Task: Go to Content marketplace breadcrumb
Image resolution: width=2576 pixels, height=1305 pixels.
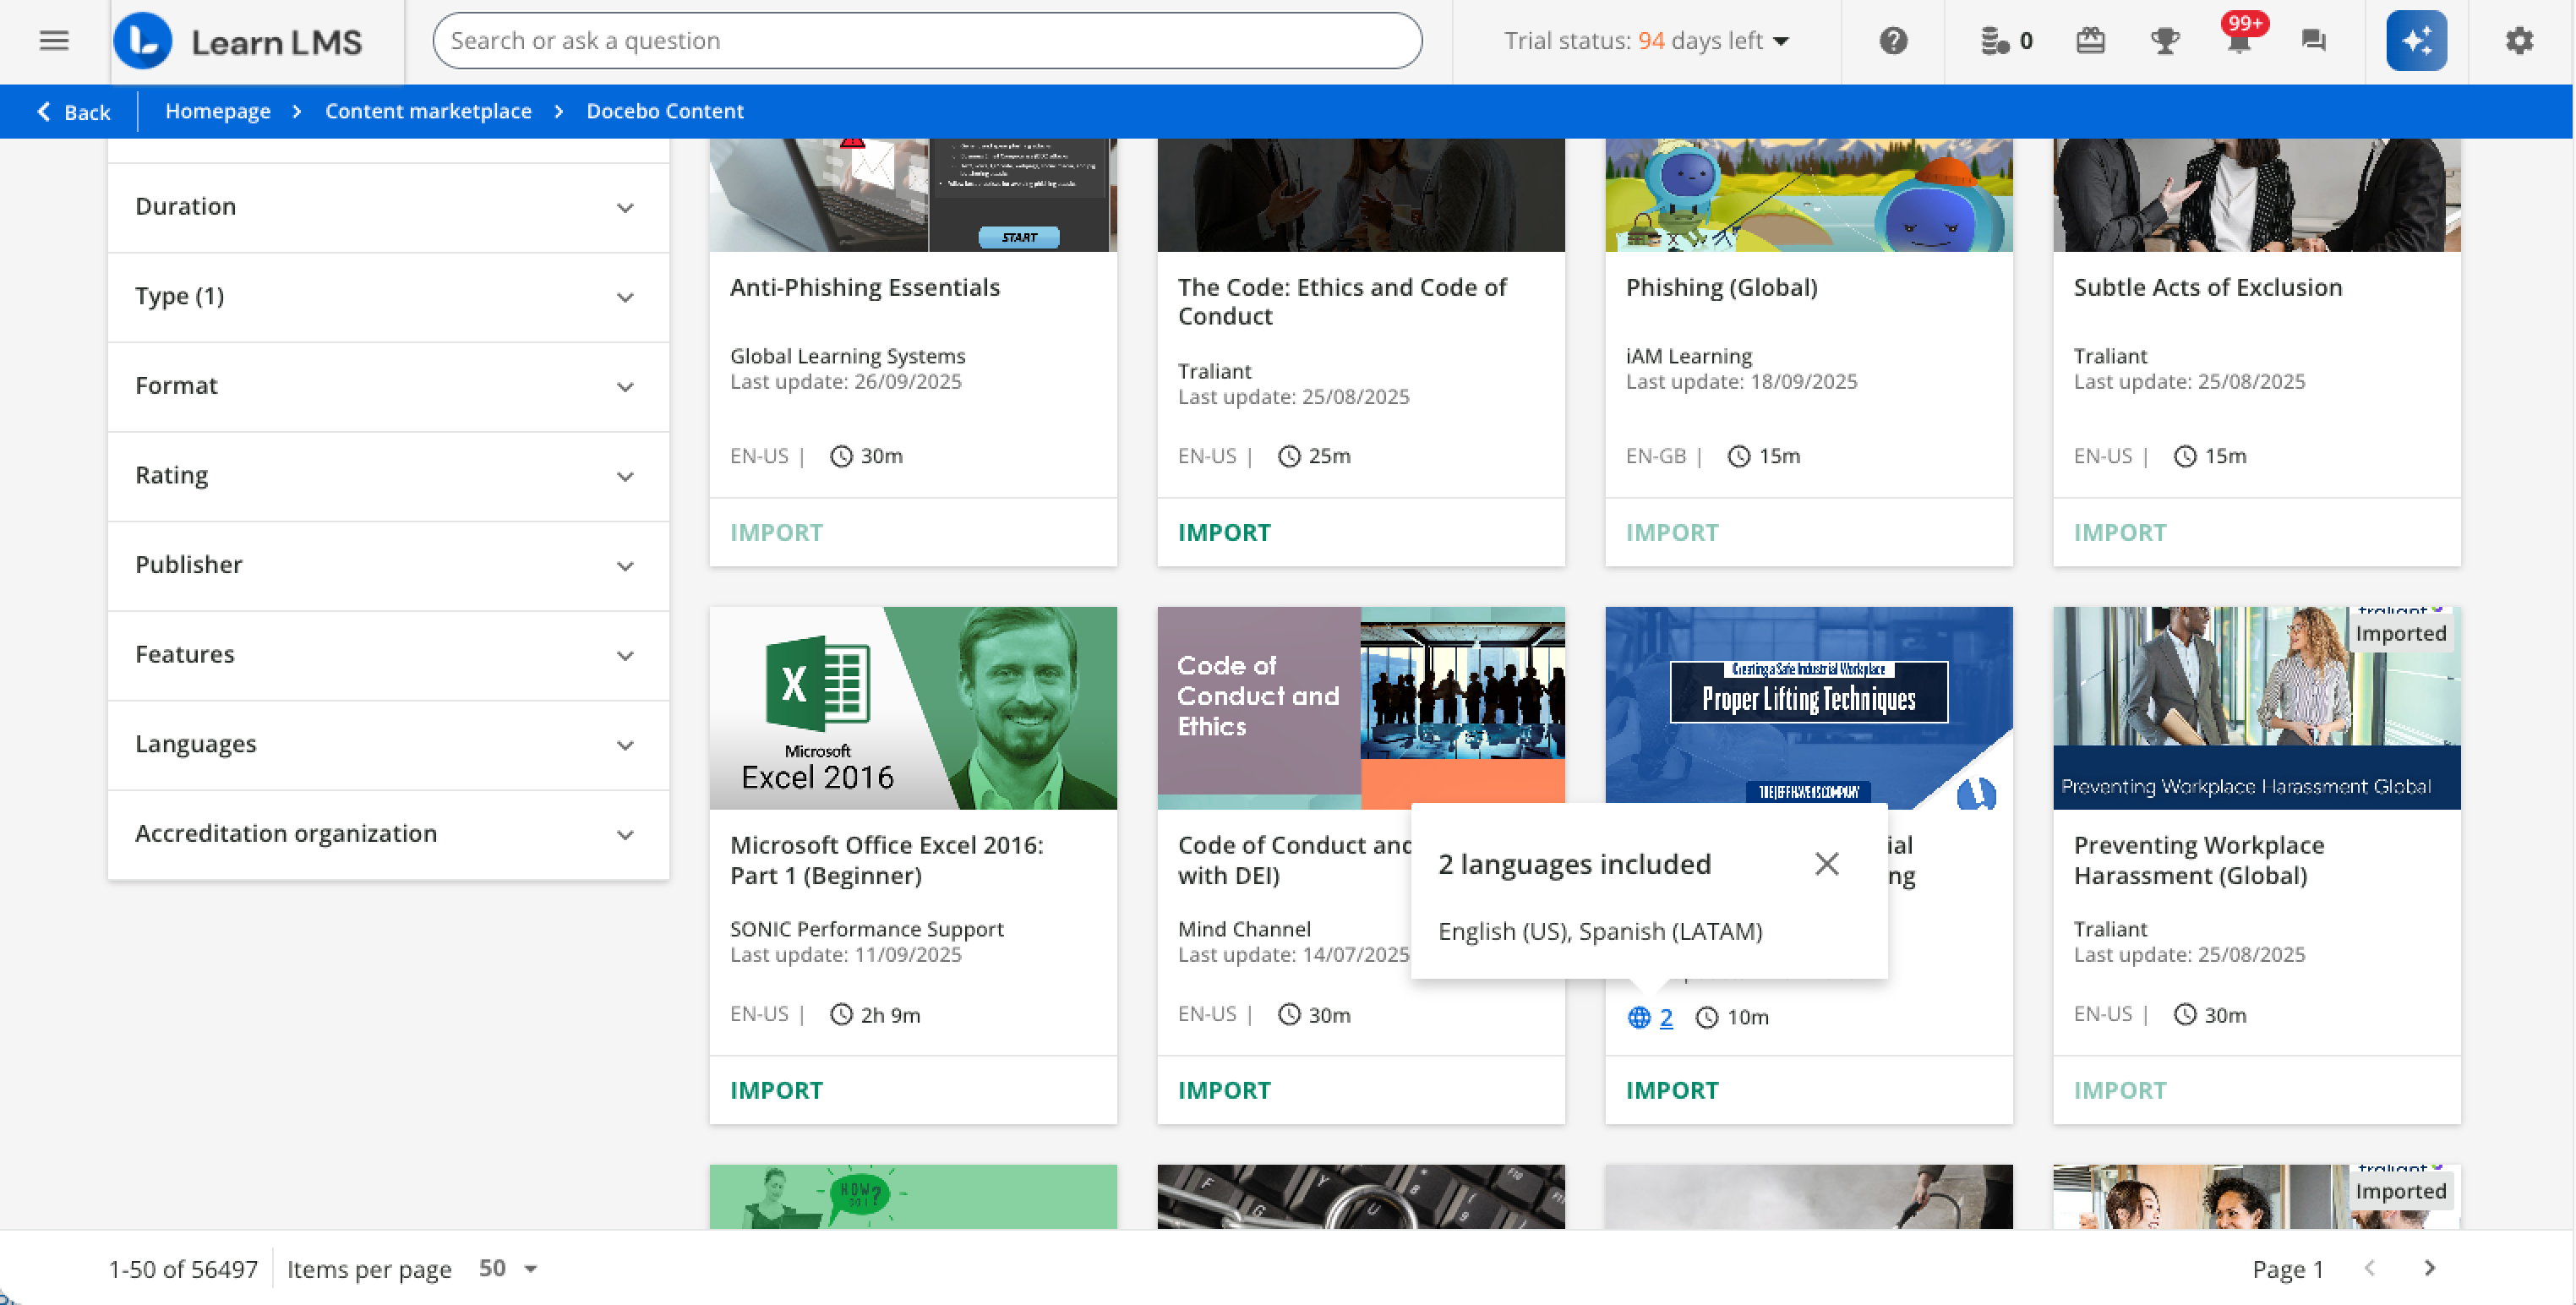Action: 428,111
